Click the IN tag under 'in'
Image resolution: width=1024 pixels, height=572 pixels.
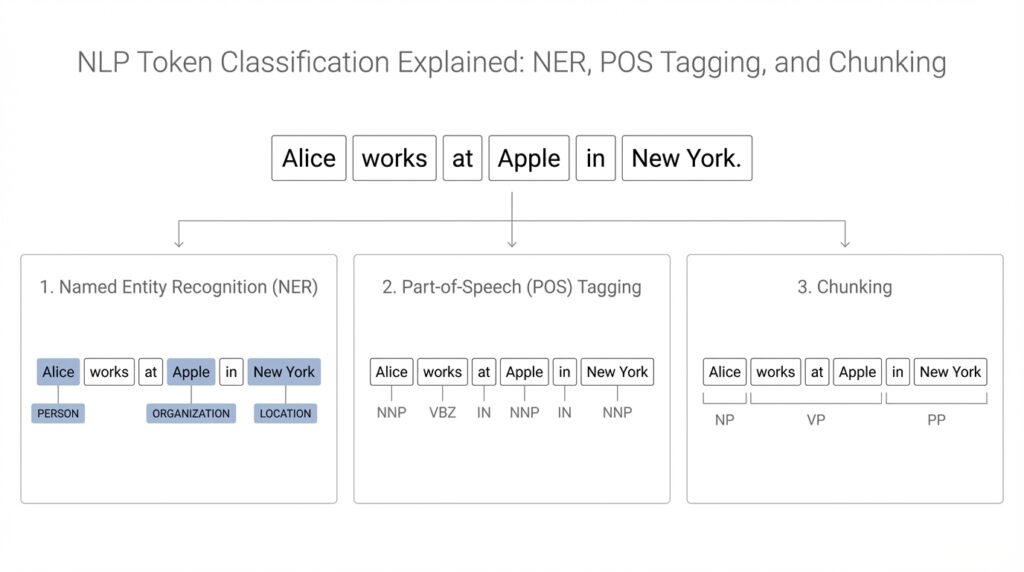click(564, 413)
